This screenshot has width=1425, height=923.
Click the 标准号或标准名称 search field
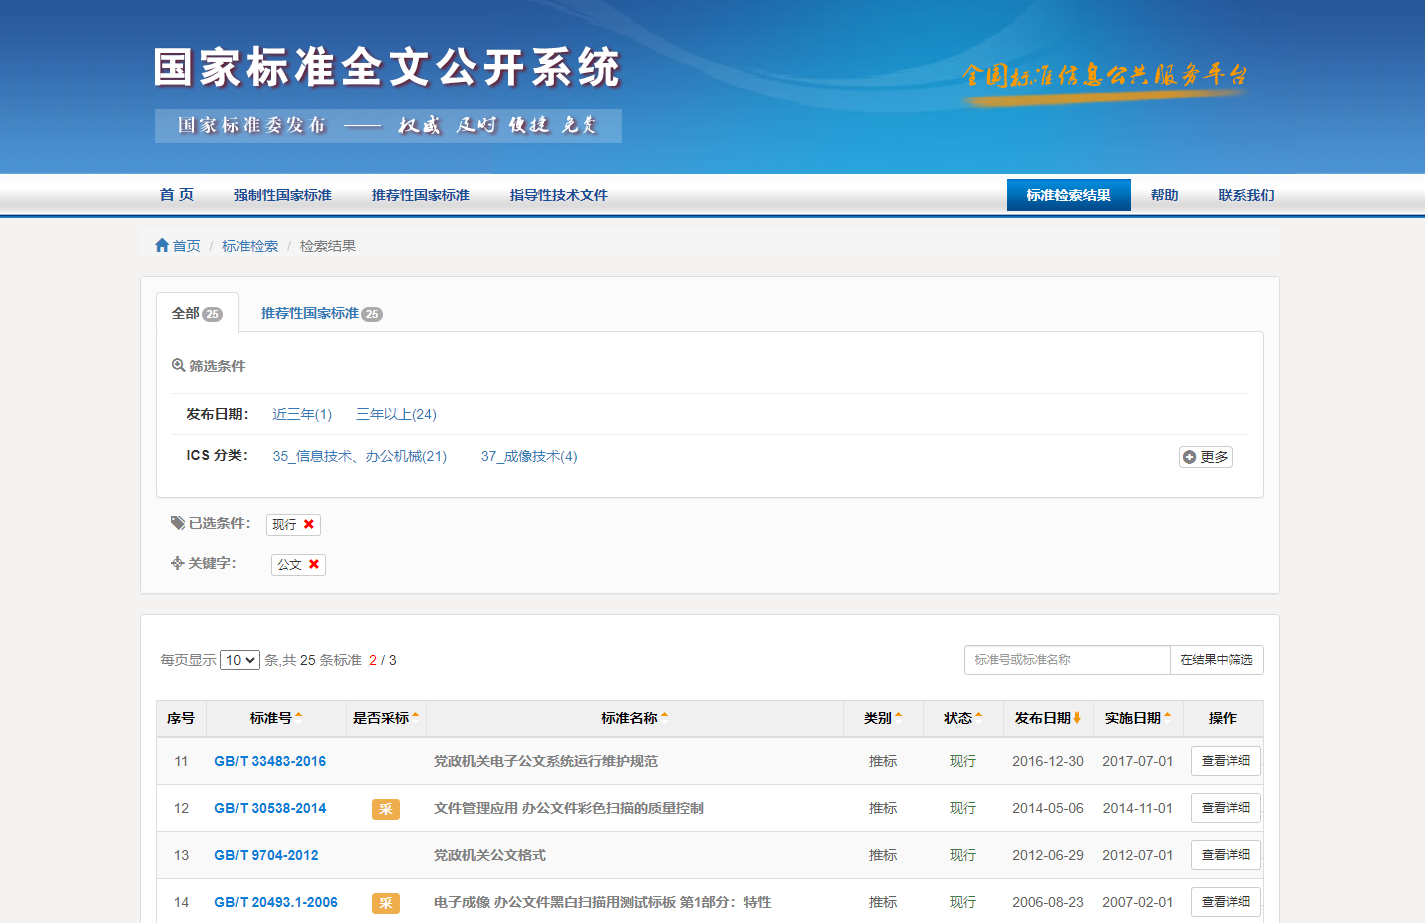[1066, 660]
